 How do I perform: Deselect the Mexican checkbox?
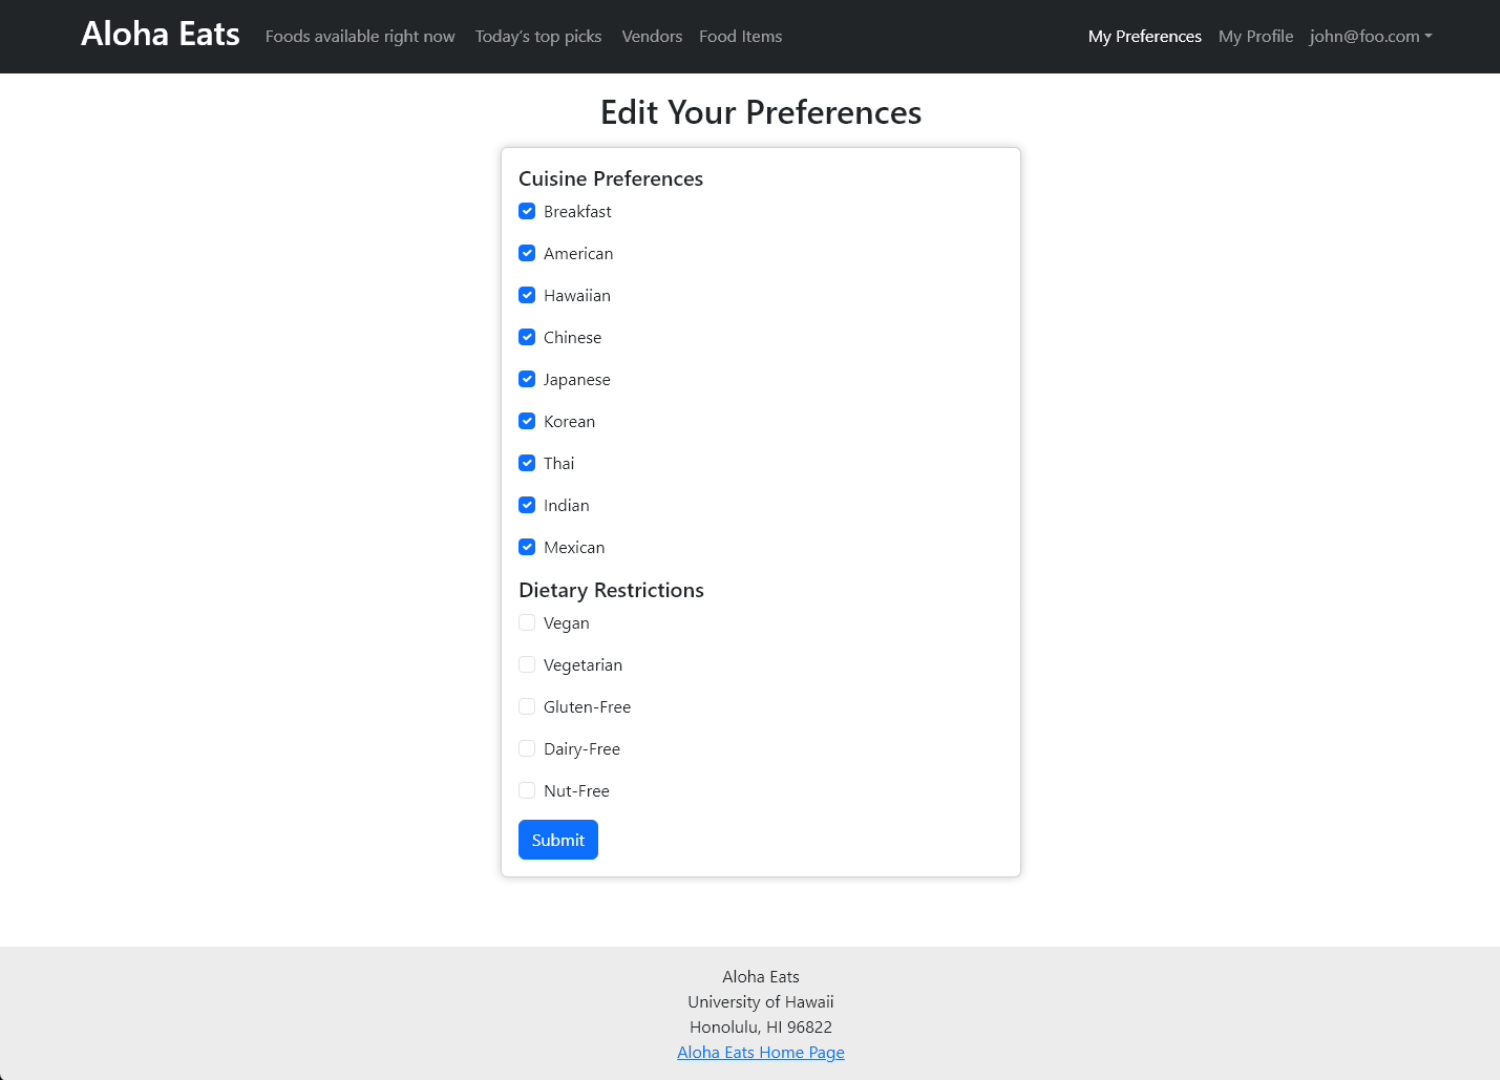click(x=527, y=547)
